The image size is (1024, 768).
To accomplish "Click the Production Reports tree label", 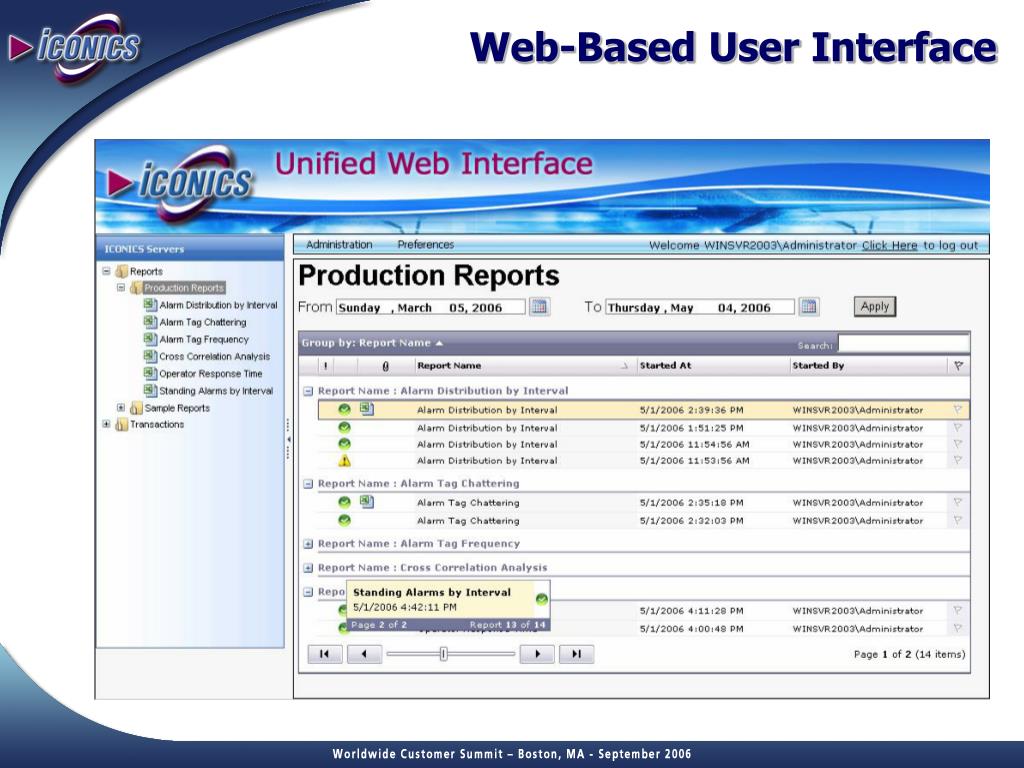I will pyautogui.click(x=184, y=288).
